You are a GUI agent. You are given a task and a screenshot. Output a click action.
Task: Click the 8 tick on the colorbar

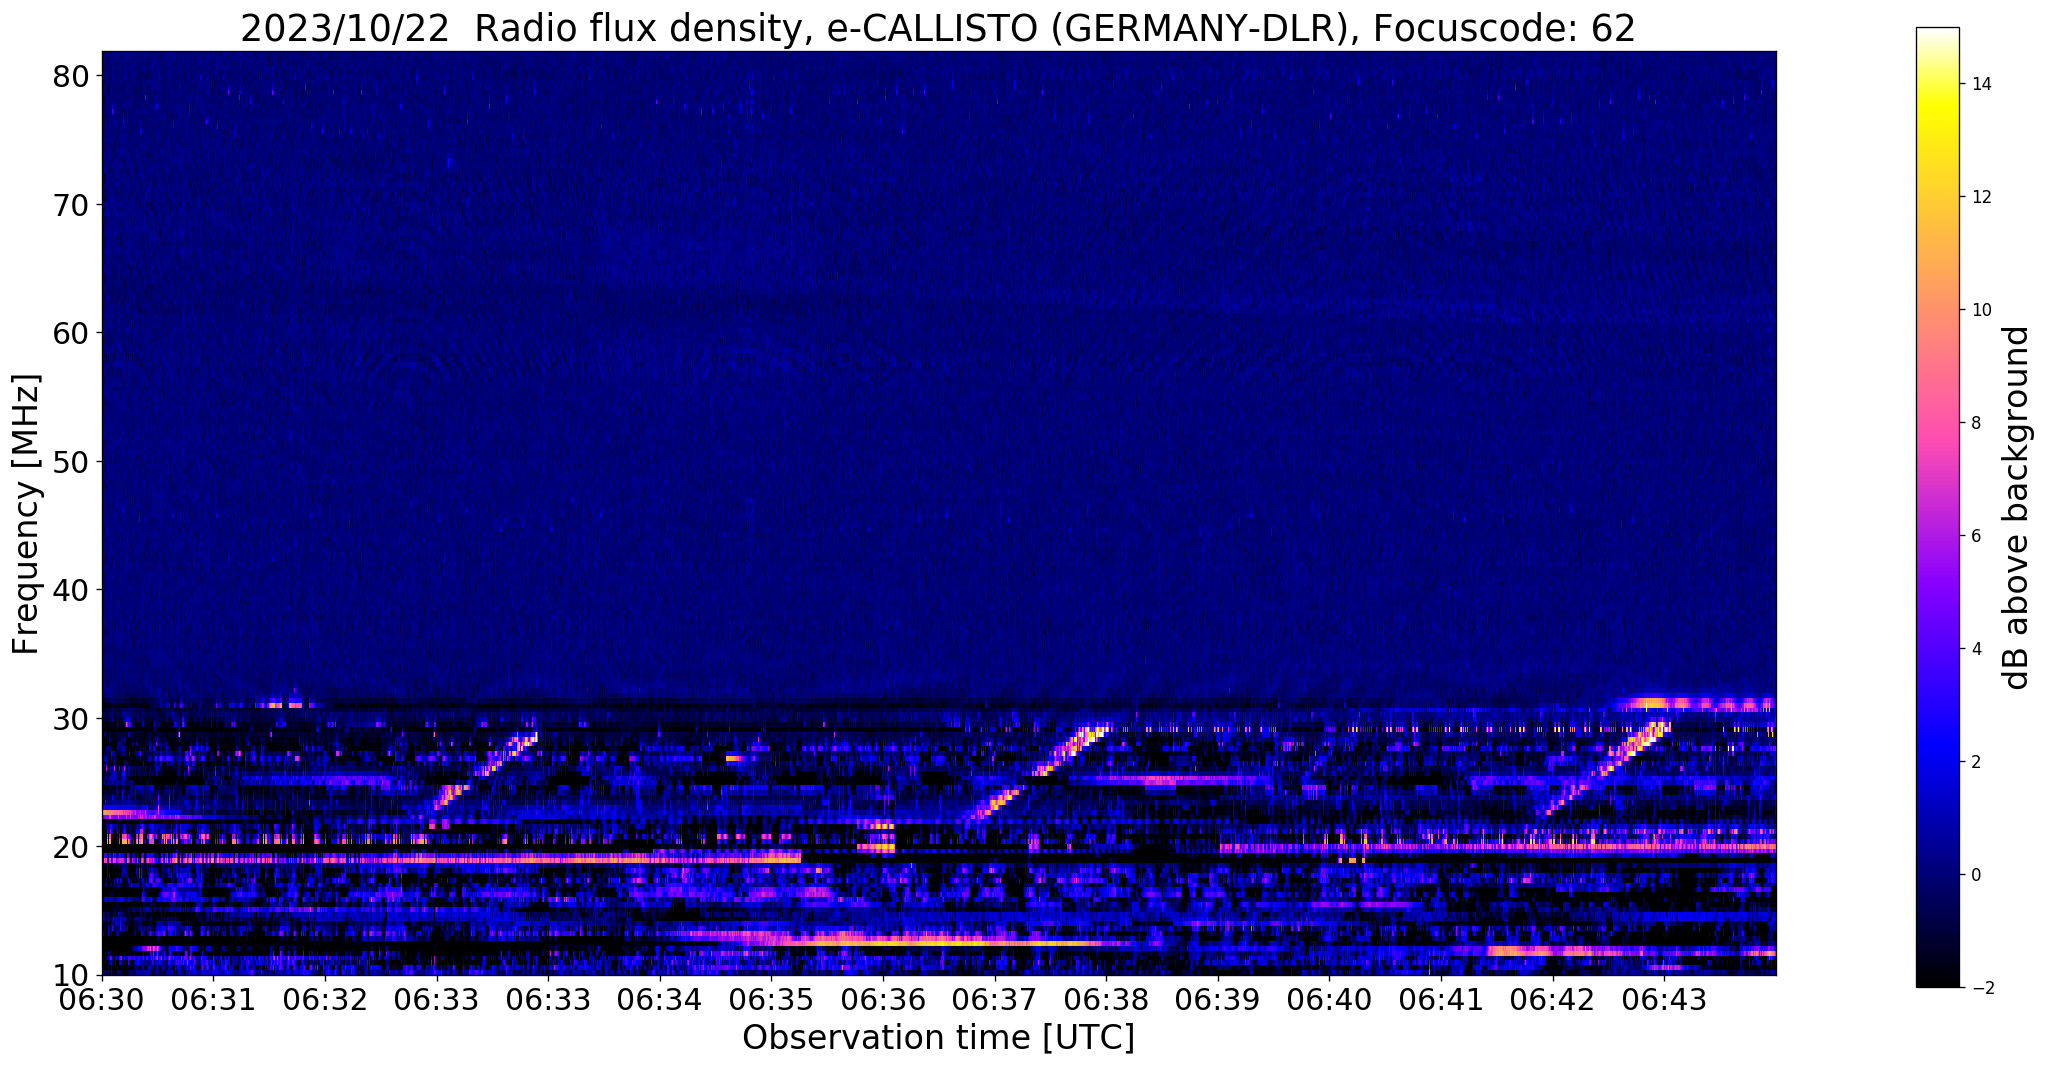[x=1975, y=423]
